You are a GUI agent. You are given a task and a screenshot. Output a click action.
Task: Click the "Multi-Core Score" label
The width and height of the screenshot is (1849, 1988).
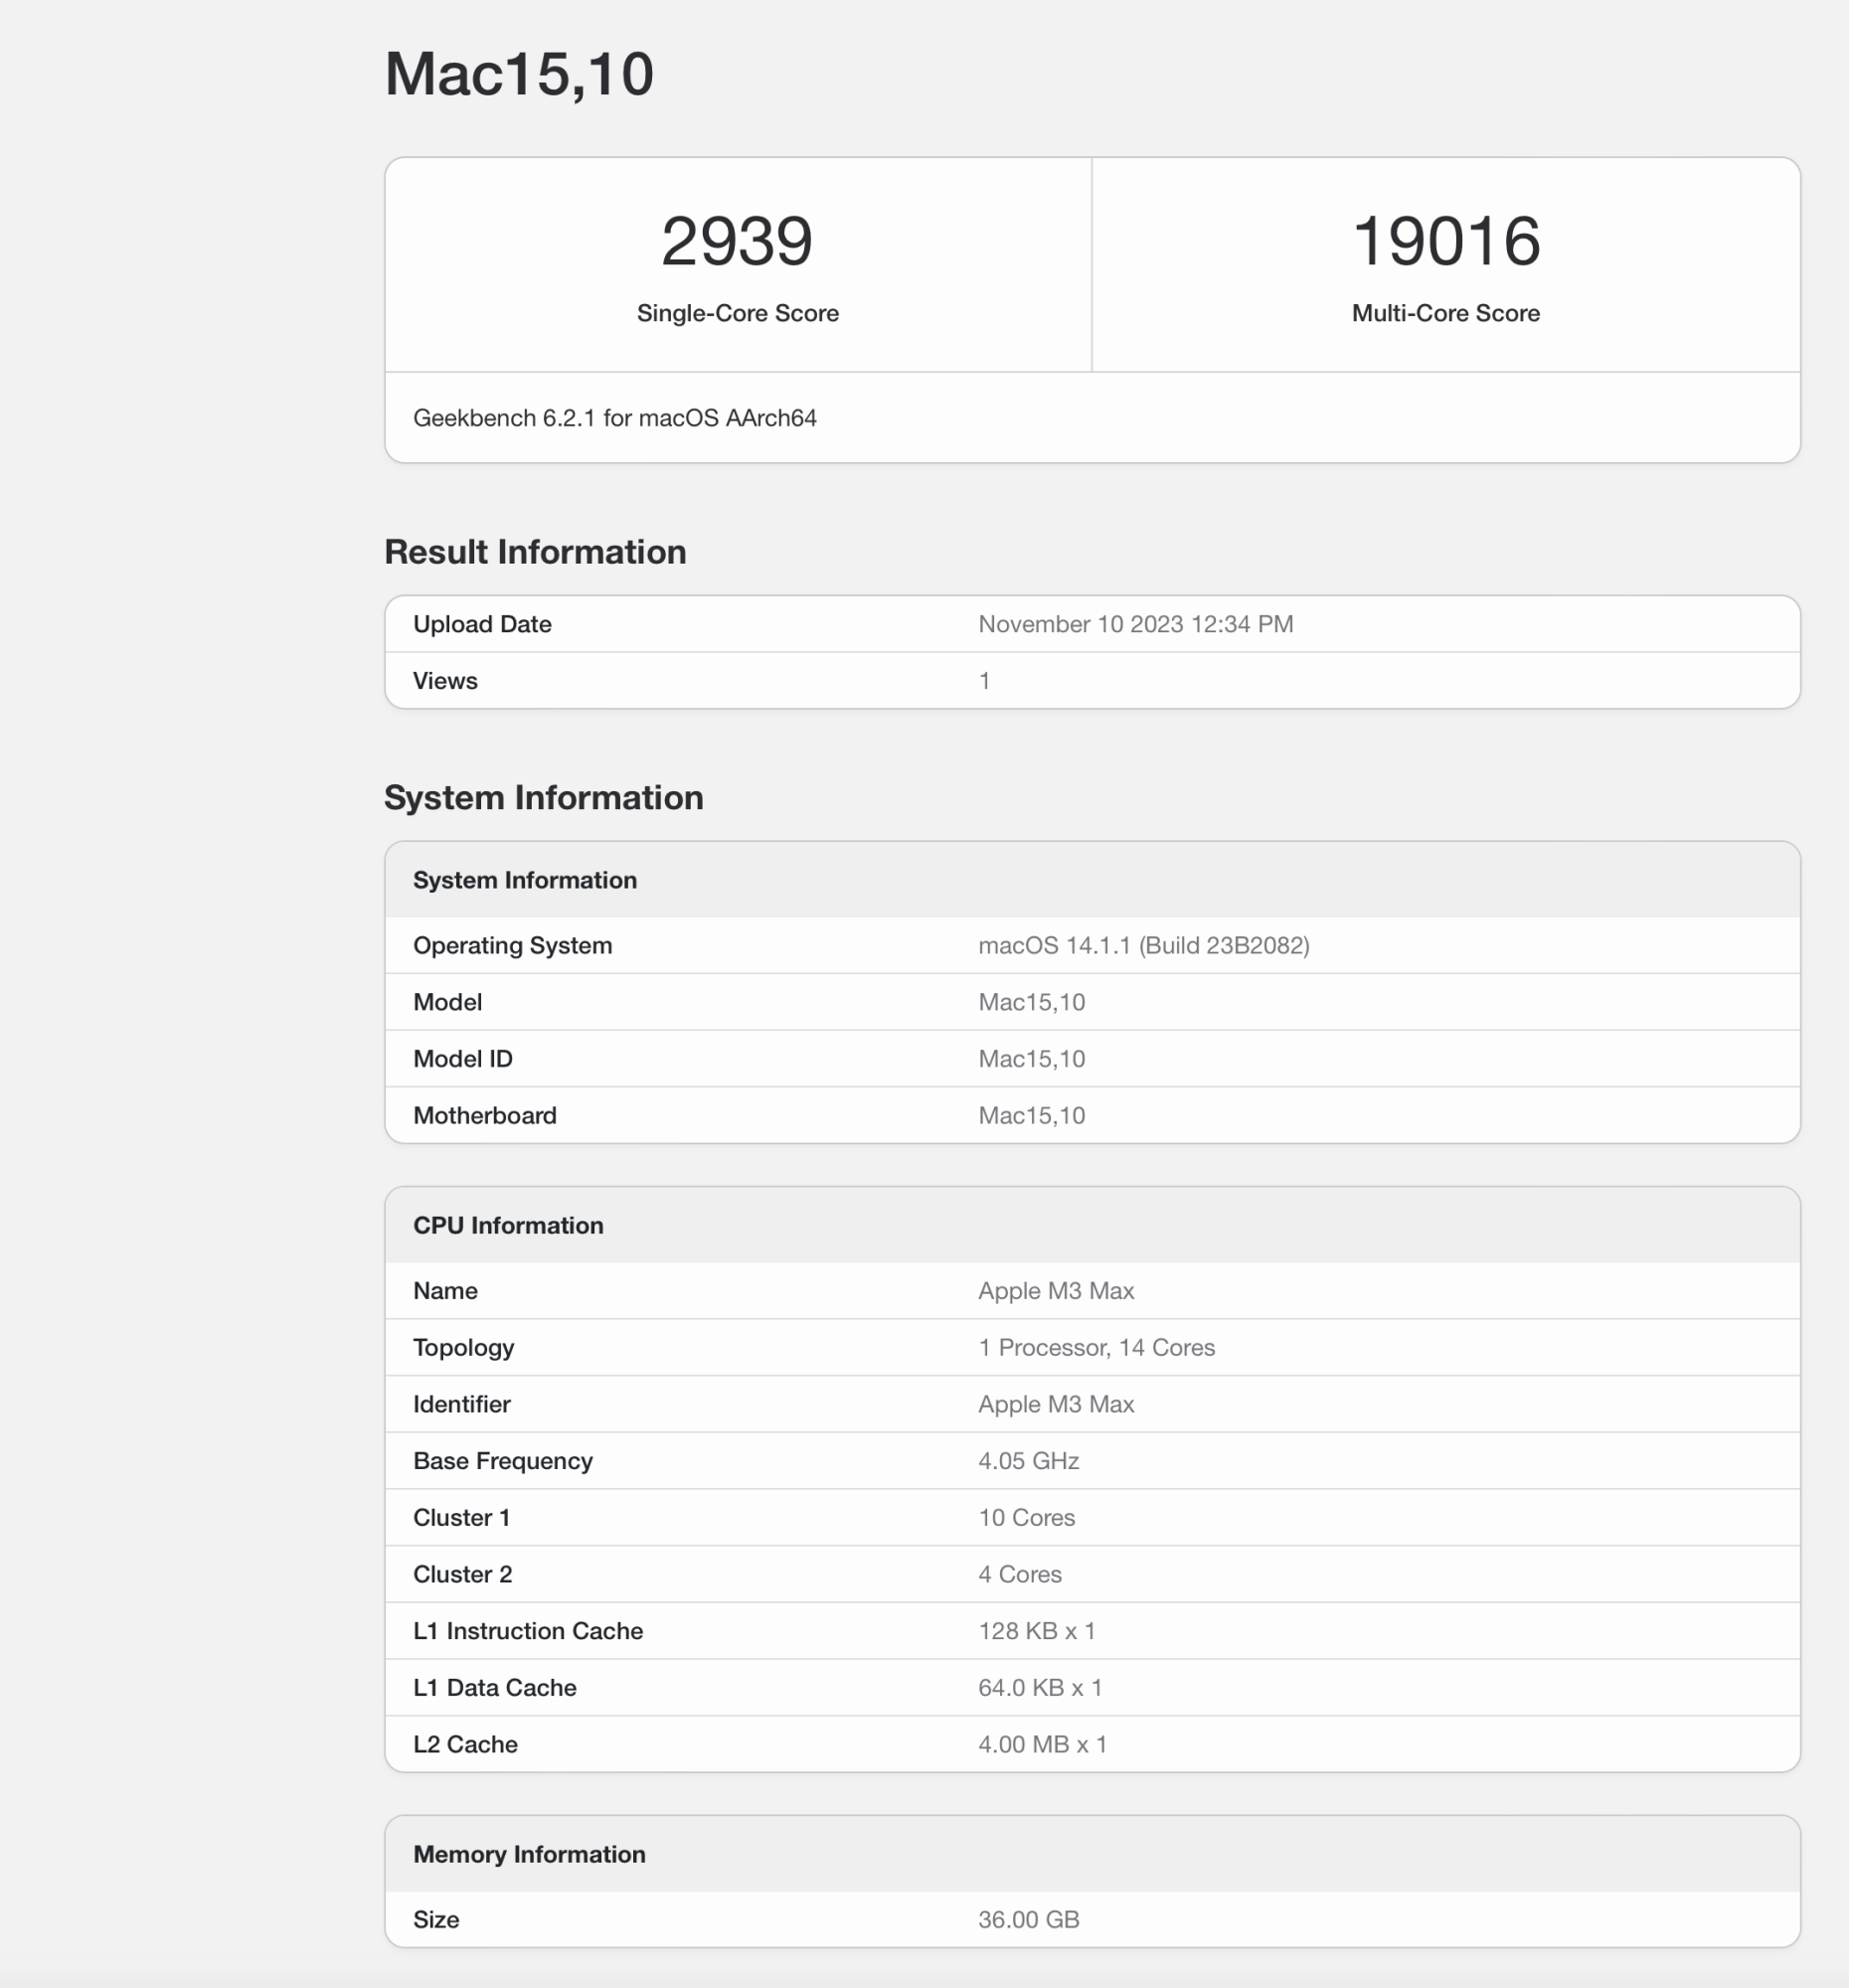click(x=1446, y=313)
